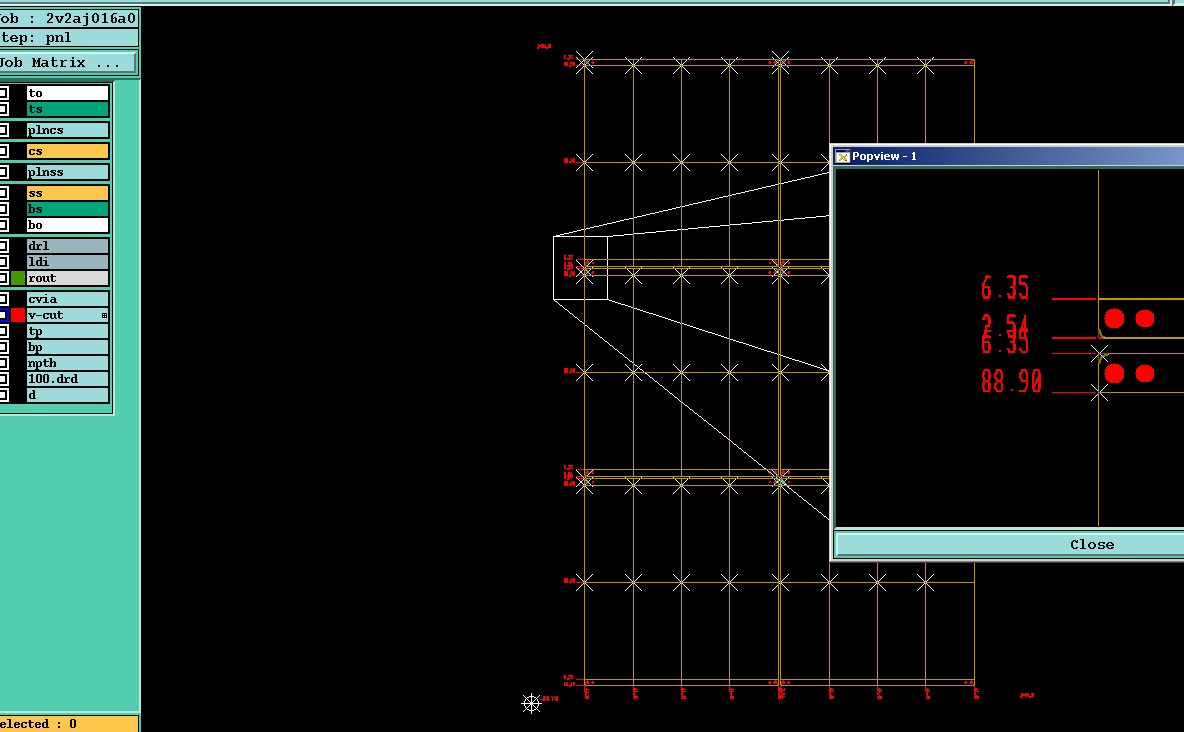Toggle the checkbox for the 'npth' layer
The height and width of the screenshot is (732, 1184).
[x=3, y=363]
